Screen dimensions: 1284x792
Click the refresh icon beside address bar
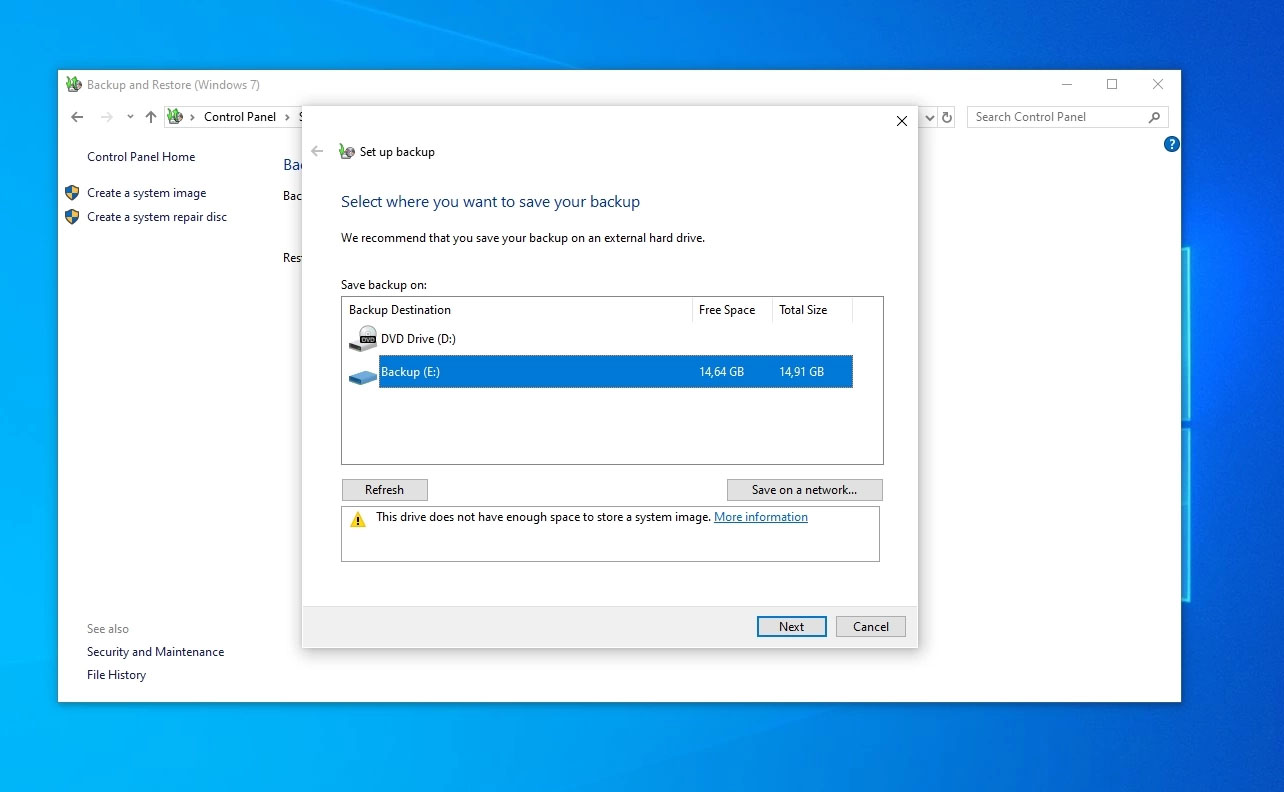tap(948, 117)
